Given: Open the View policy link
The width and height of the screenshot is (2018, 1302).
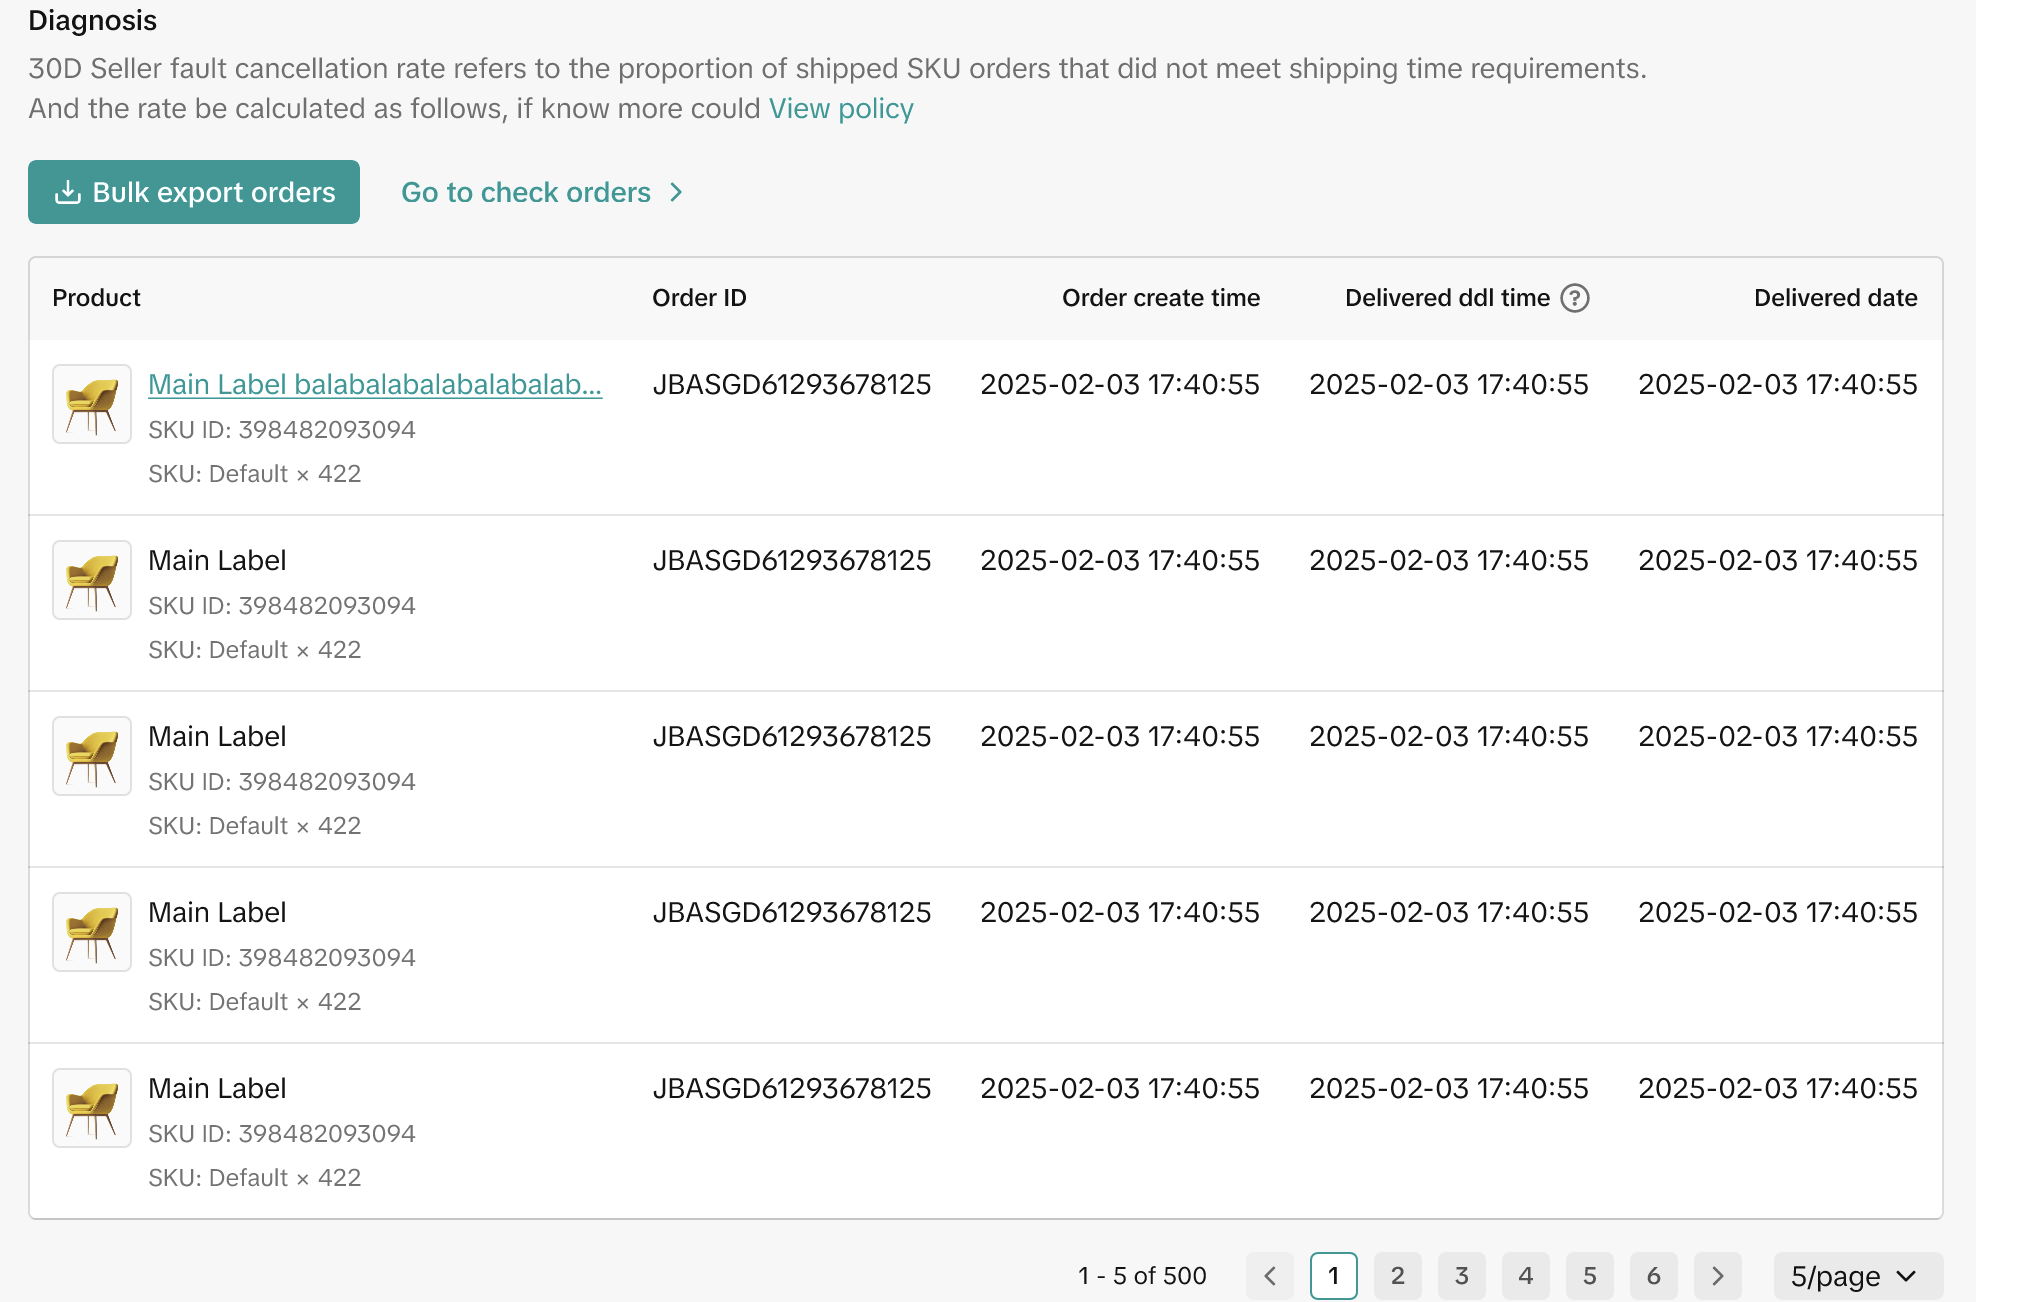Looking at the screenshot, I should click(840, 108).
